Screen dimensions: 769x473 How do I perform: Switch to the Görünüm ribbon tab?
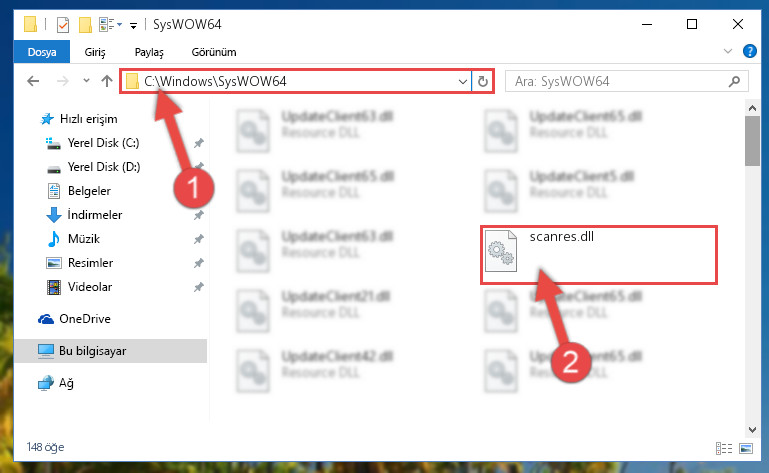point(214,52)
